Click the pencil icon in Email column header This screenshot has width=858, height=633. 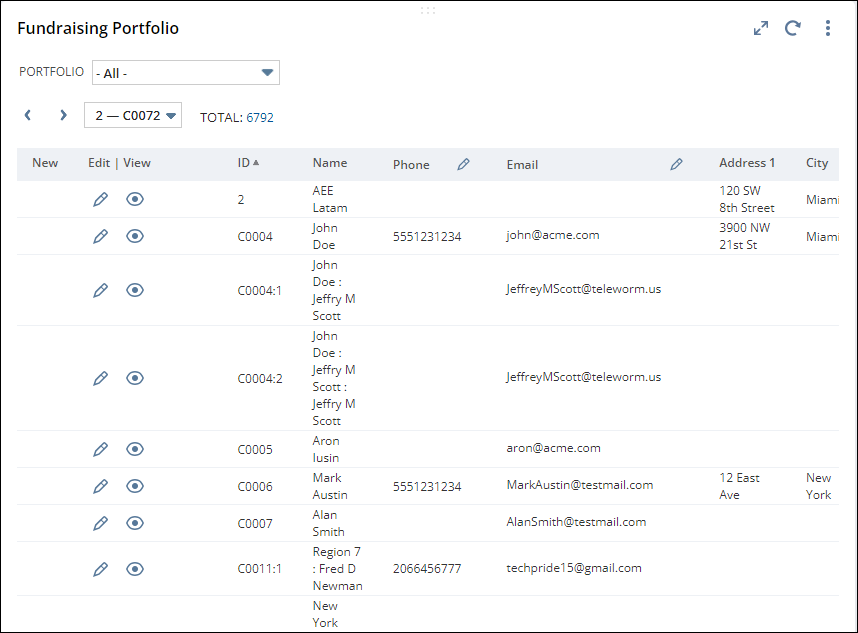[x=677, y=165]
